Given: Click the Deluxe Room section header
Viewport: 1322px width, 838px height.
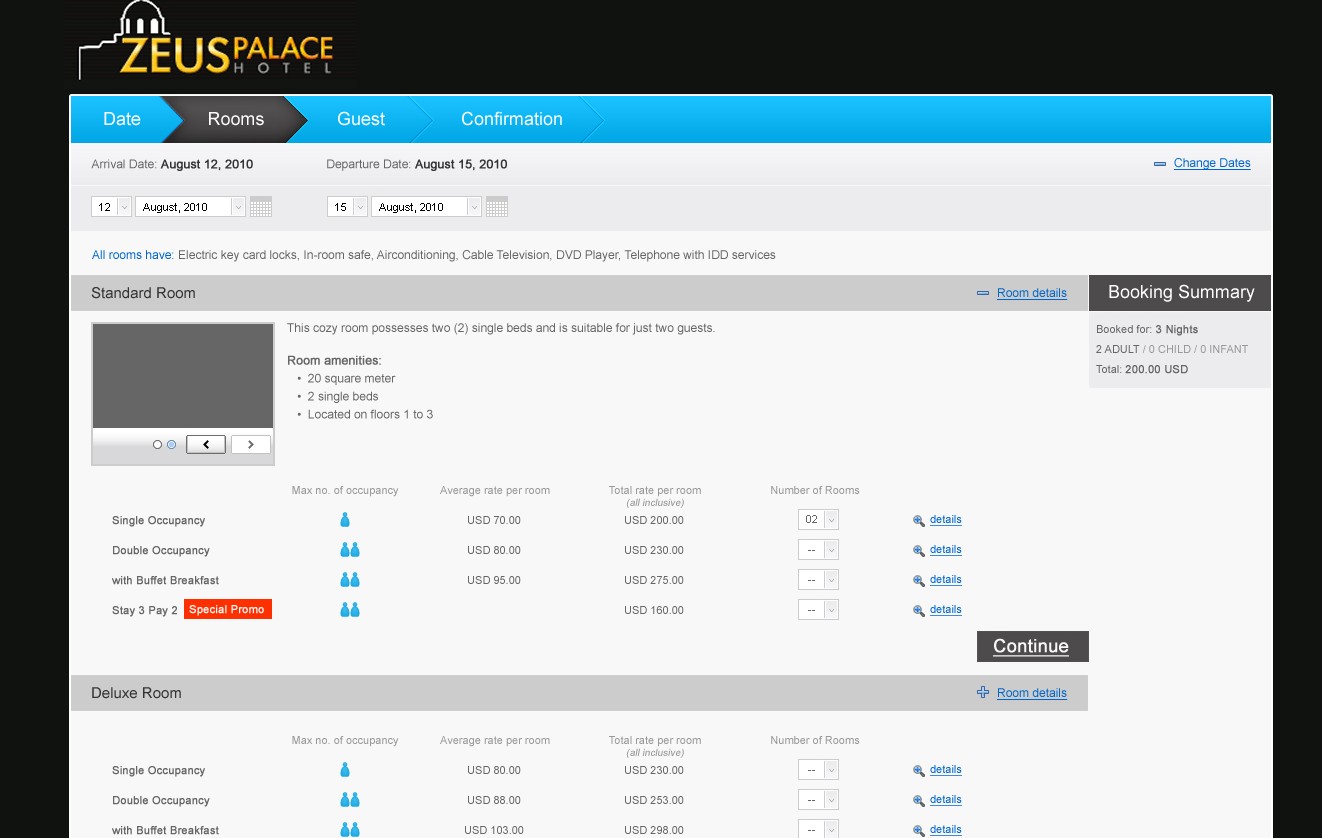Looking at the screenshot, I should point(579,693).
